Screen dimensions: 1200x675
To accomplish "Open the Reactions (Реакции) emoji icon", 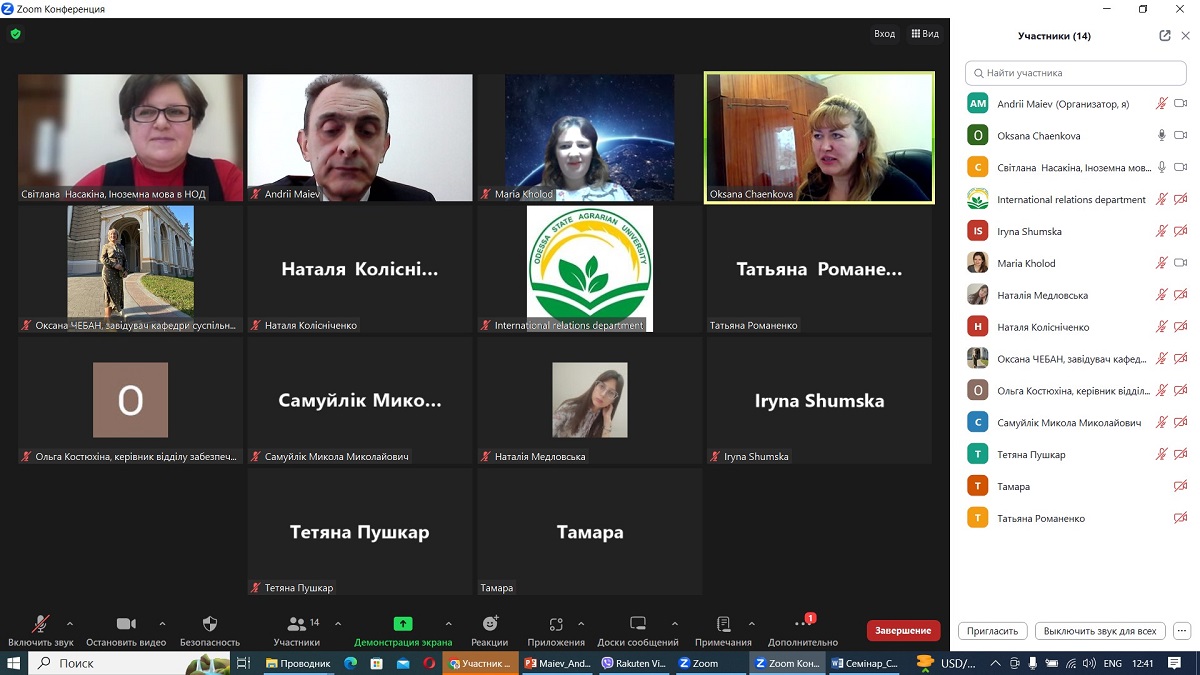I will coord(490,624).
